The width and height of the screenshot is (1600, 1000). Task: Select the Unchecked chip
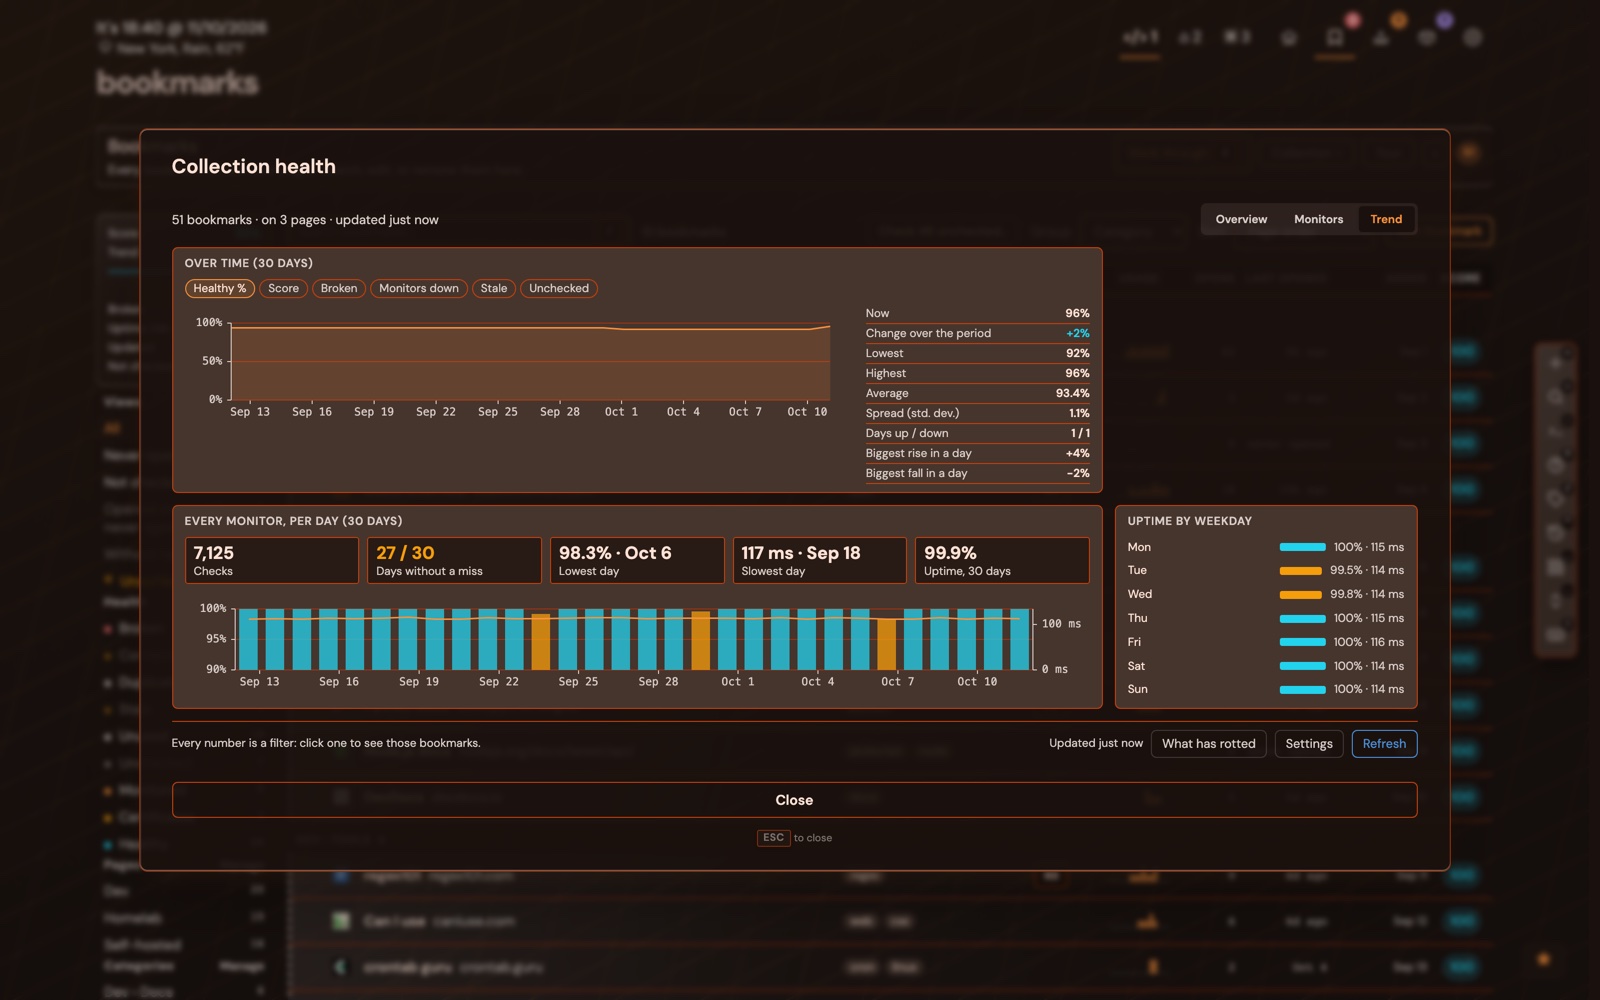click(x=559, y=288)
